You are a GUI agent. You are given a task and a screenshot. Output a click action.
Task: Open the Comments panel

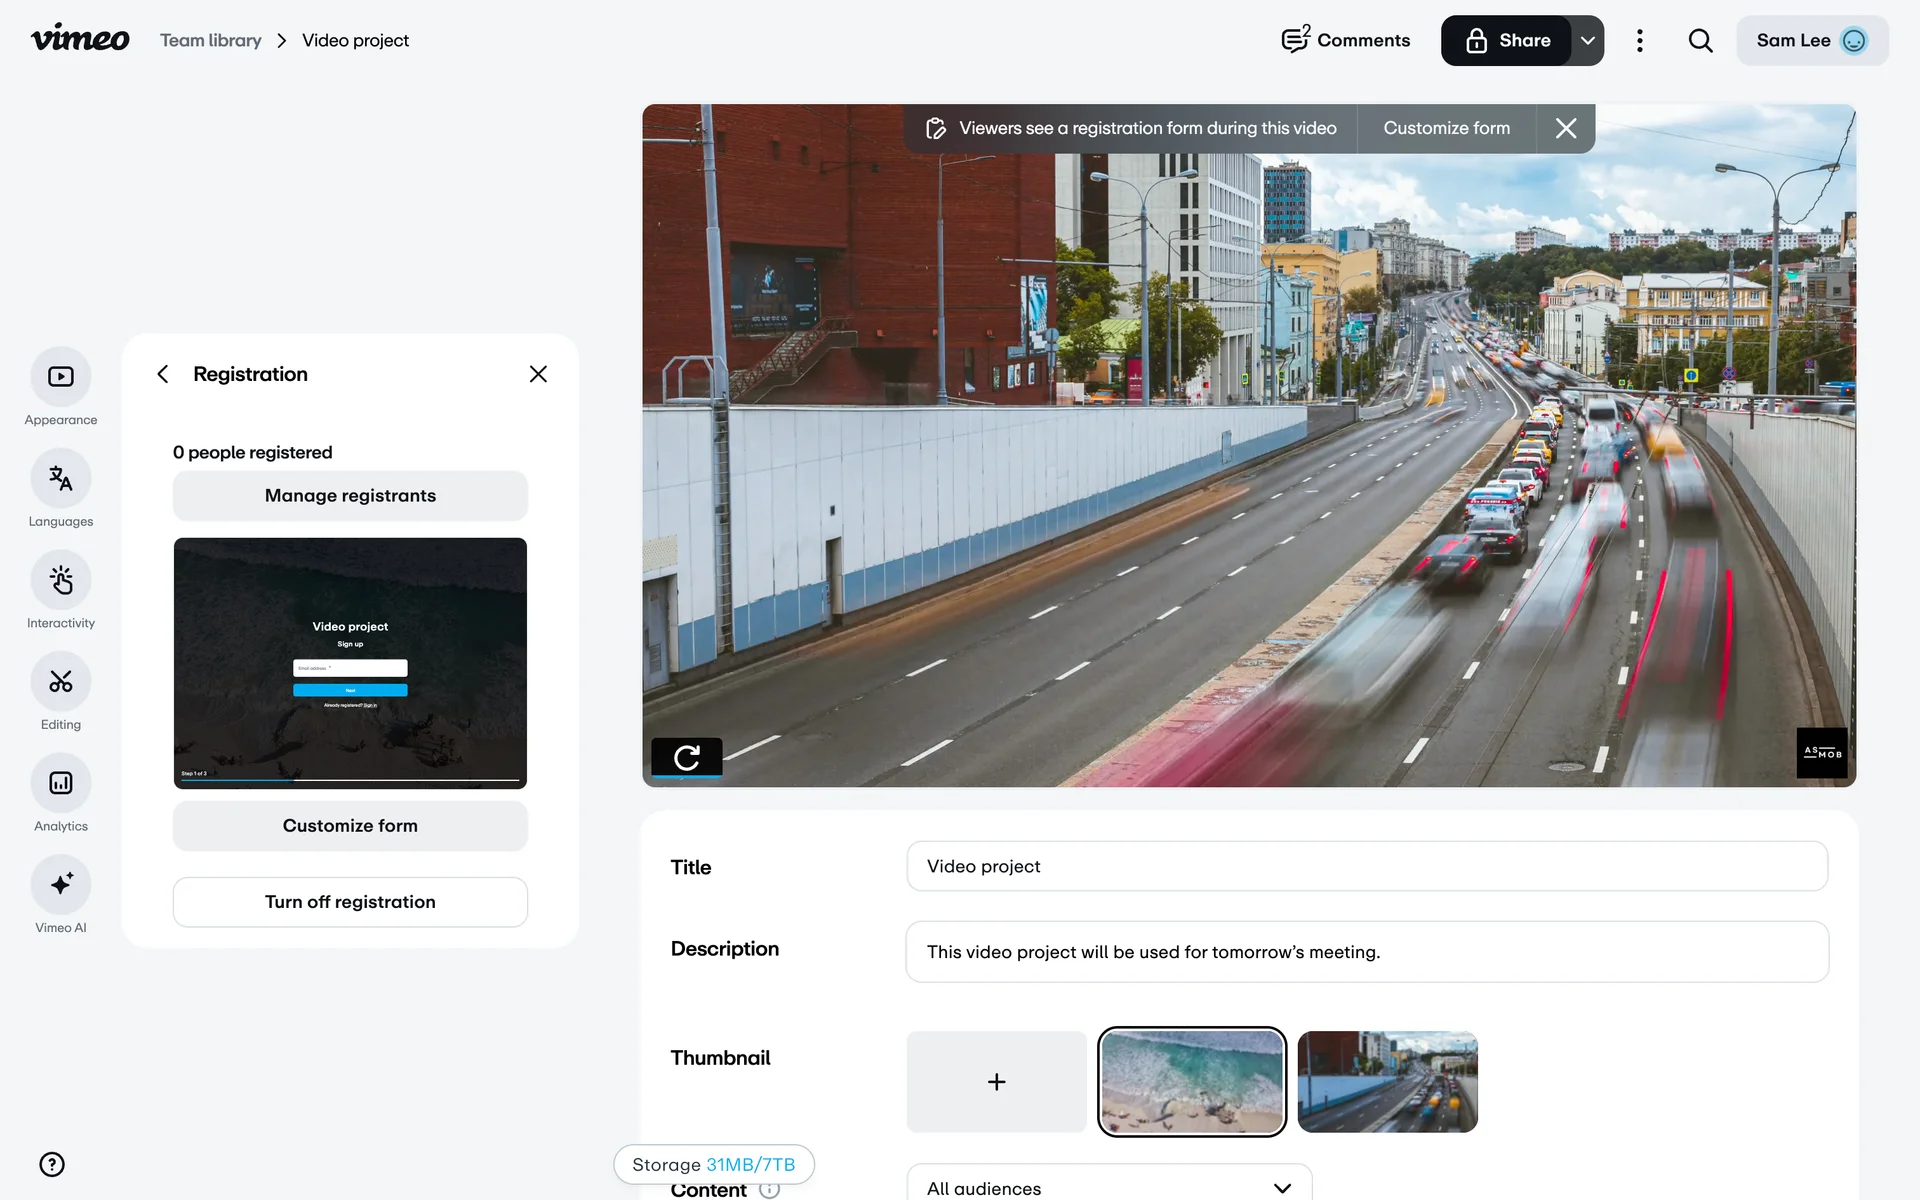tap(1346, 41)
